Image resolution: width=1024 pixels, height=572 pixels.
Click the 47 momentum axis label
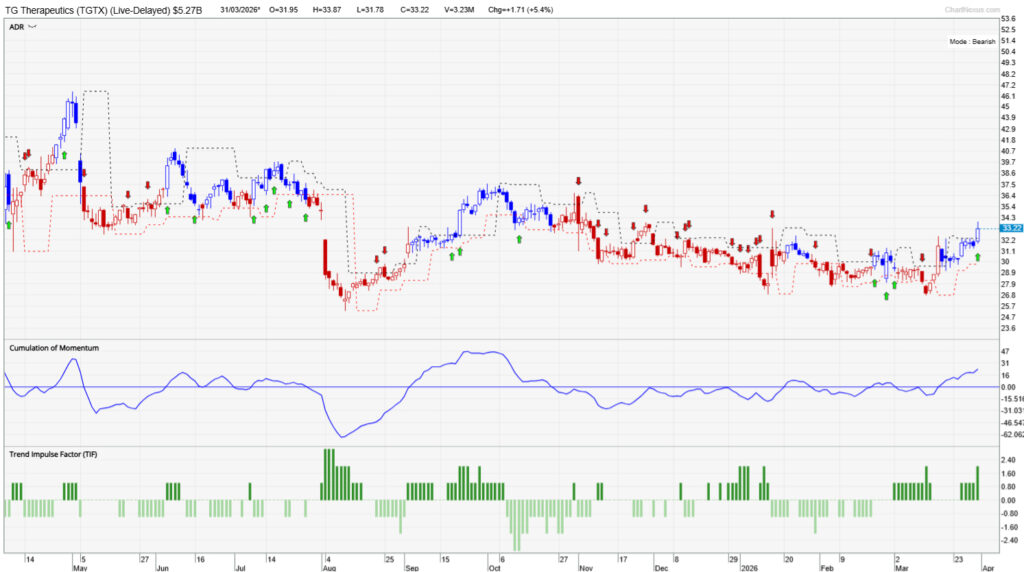[1005, 351]
